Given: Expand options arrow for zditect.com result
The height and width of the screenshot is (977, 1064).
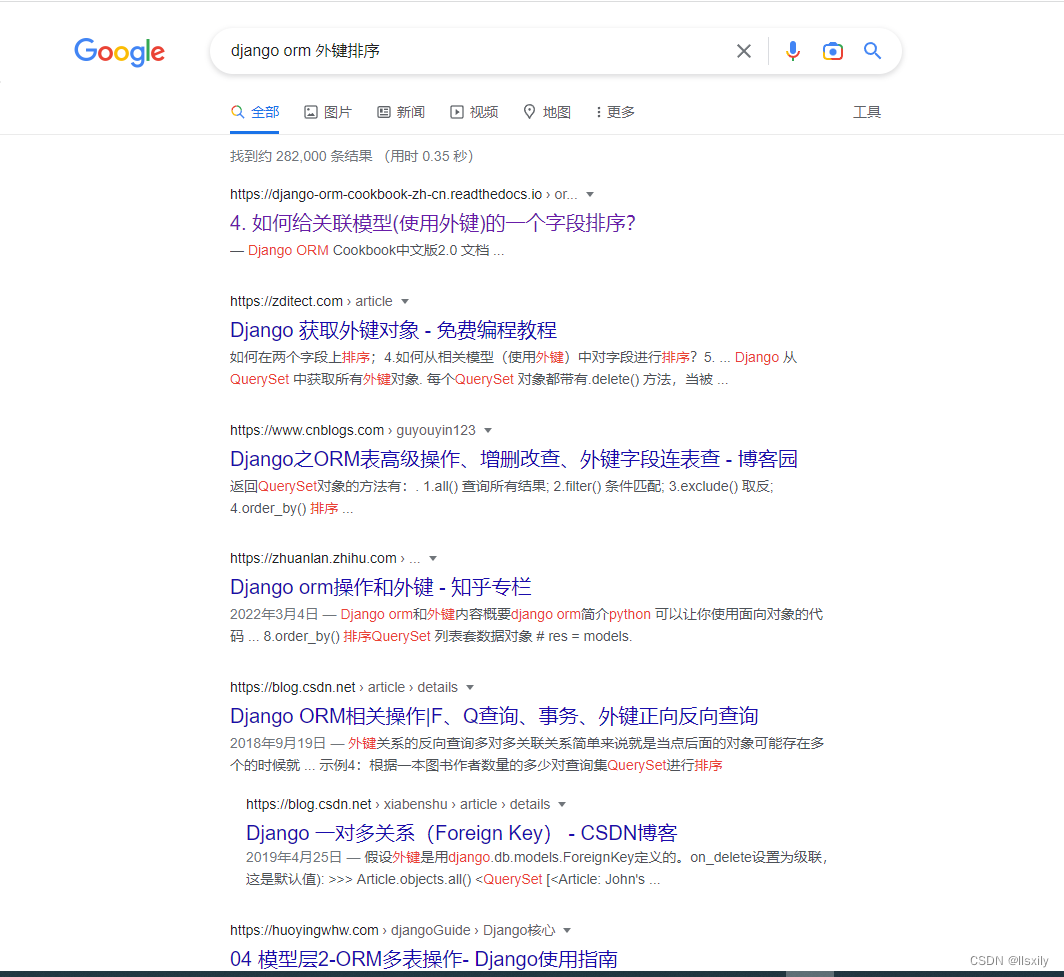Looking at the screenshot, I should click(405, 301).
